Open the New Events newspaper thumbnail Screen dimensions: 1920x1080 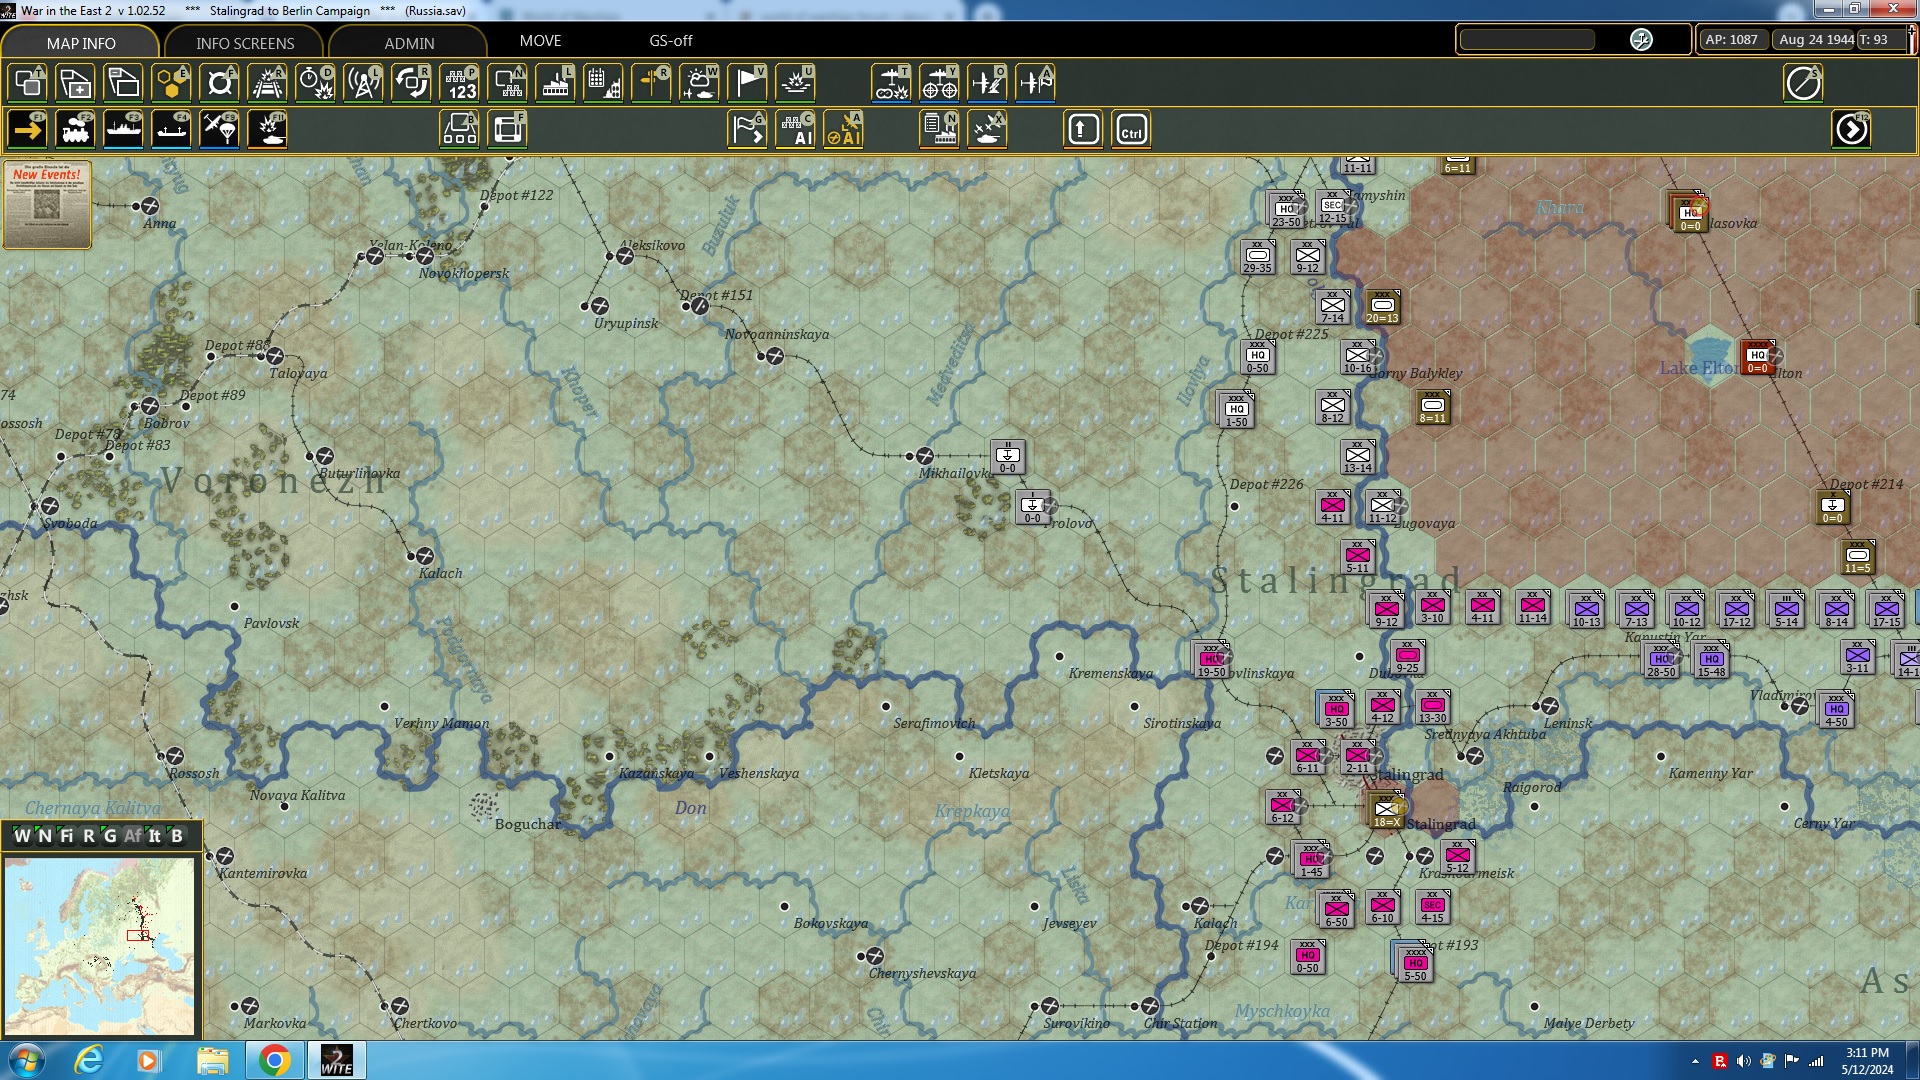point(47,204)
